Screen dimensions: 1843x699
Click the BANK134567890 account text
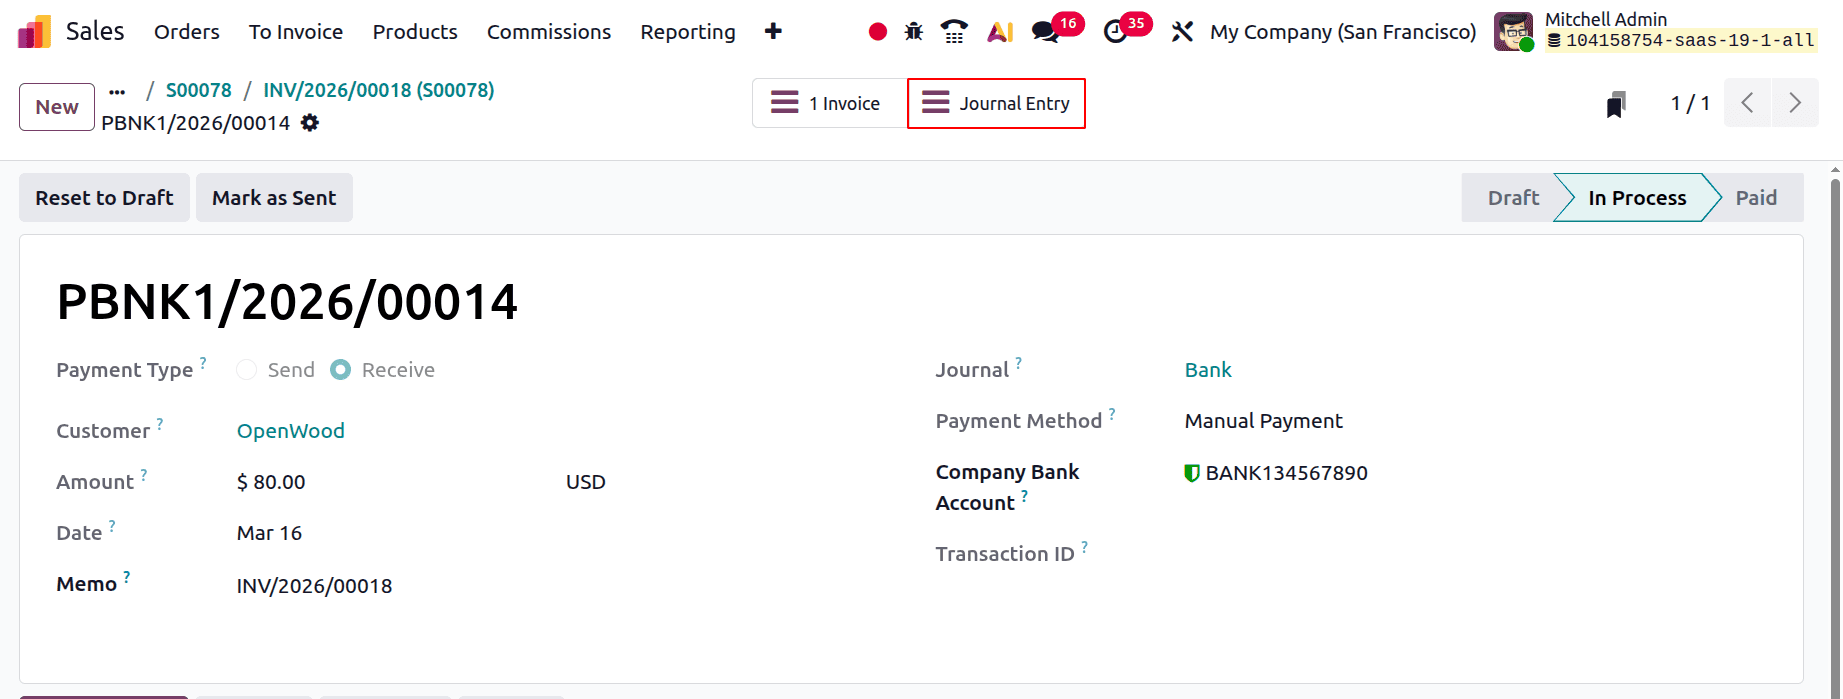pyautogui.click(x=1287, y=473)
